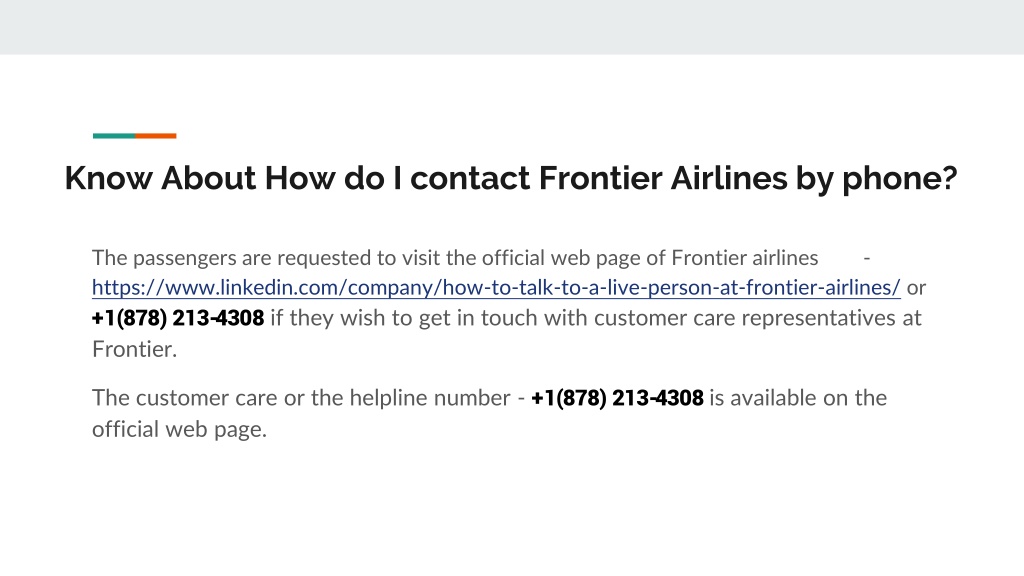Click the orange segment of the accent bar
Image resolution: width=1024 pixels, height=576 pixels.
coord(155,136)
